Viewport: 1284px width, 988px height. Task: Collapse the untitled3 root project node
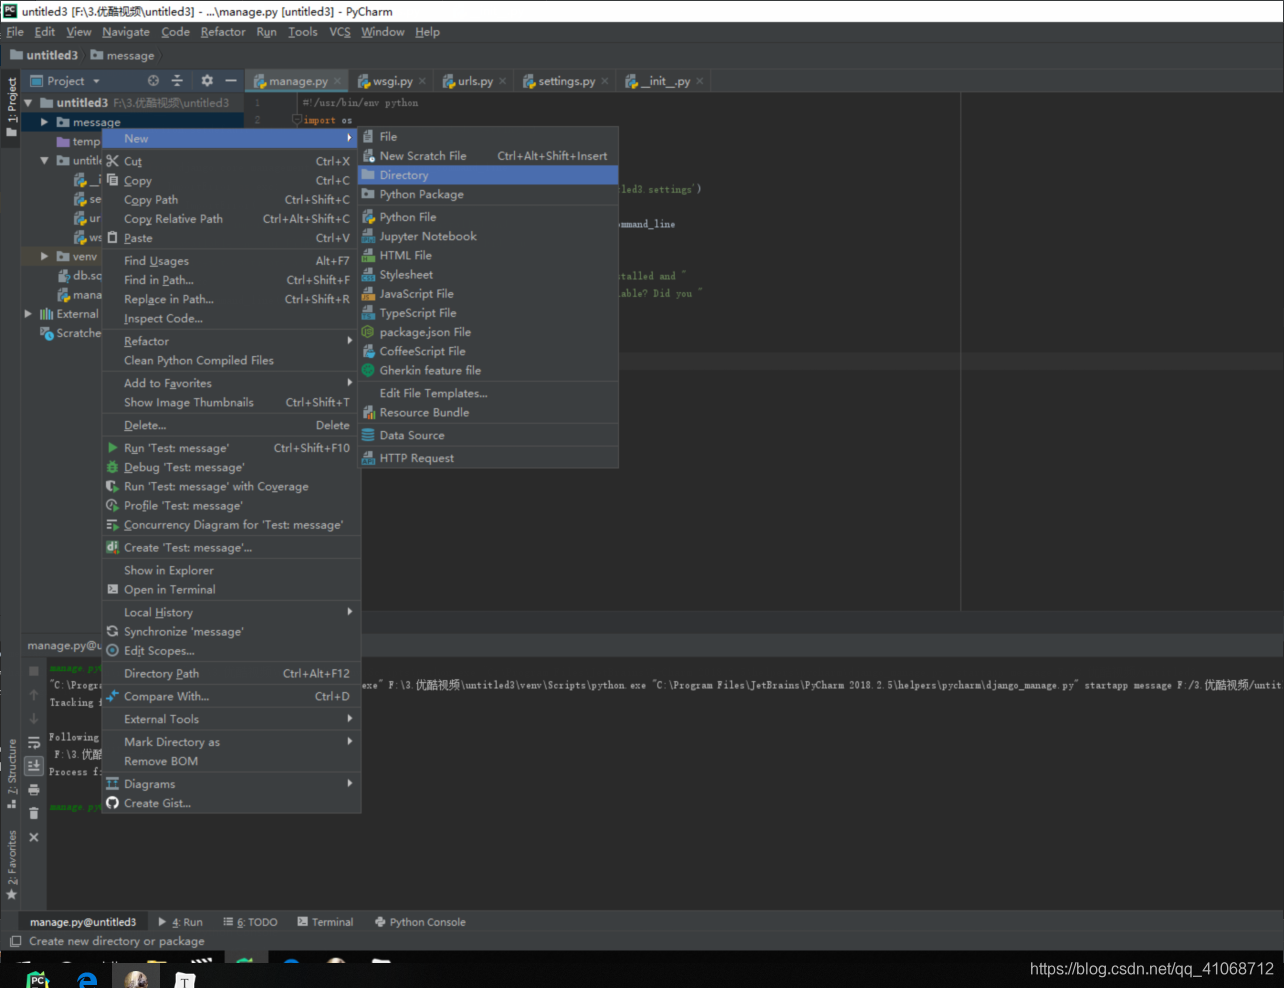click(x=28, y=103)
